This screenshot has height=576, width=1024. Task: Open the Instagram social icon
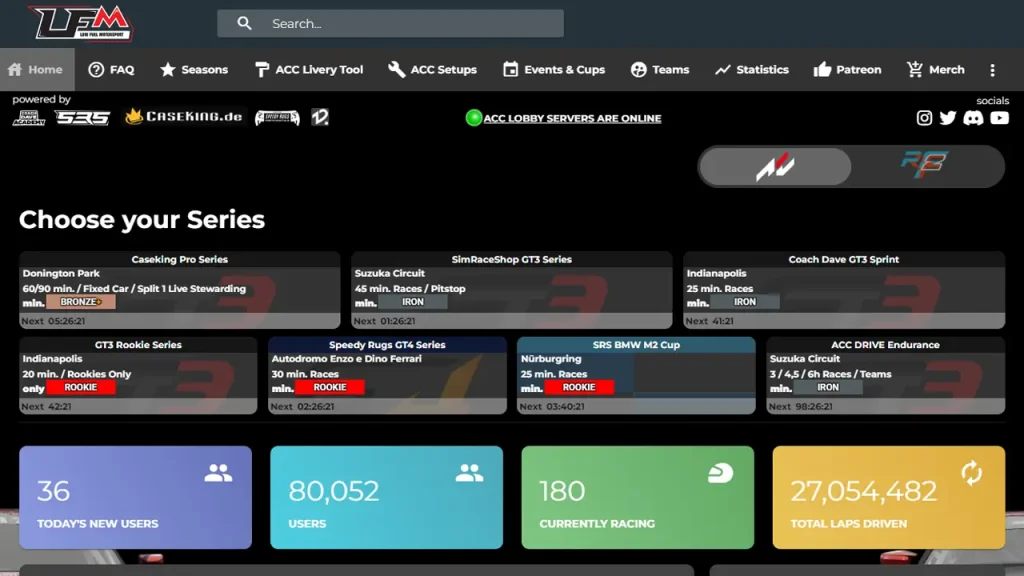click(x=924, y=118)
